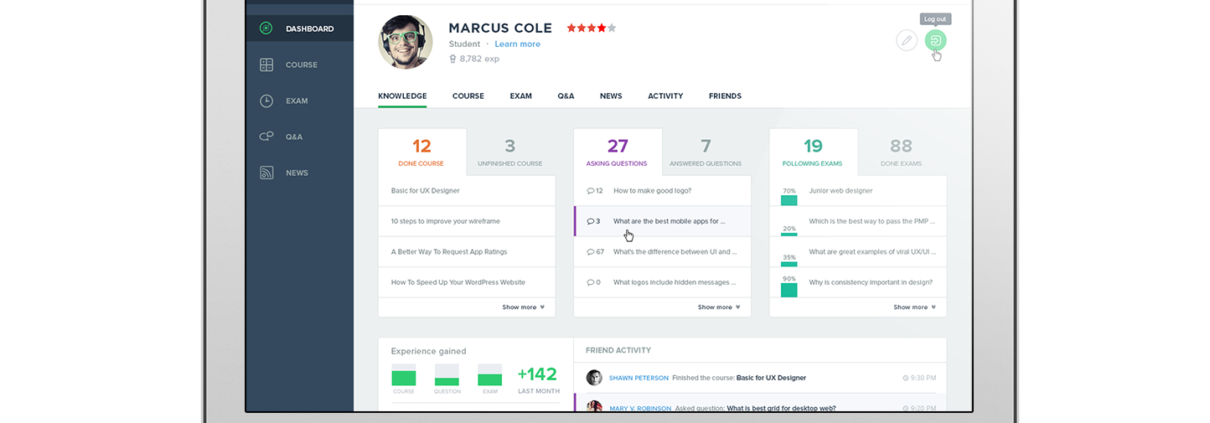Select the Unfinished Course tab
Image resolution: width=1210 pixels, height=423 pixels.
coord(510,153)
